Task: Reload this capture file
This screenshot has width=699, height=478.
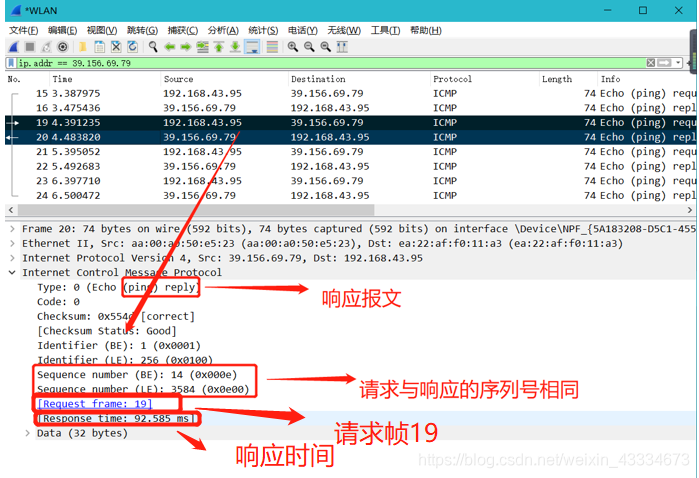Action: pos(132,47)
